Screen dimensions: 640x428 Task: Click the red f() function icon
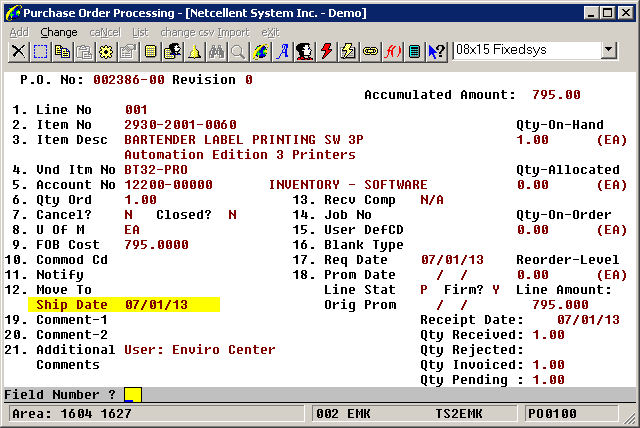392,52
